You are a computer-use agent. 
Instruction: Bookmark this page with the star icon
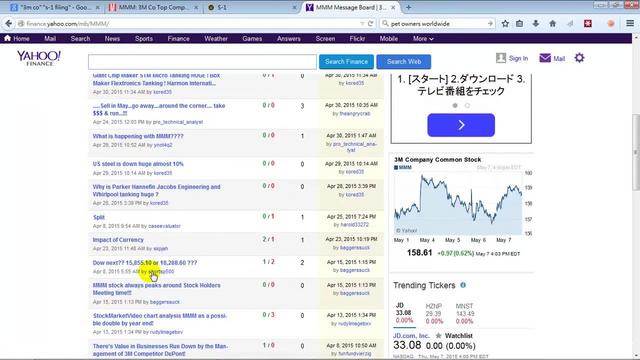pos(505,24)
